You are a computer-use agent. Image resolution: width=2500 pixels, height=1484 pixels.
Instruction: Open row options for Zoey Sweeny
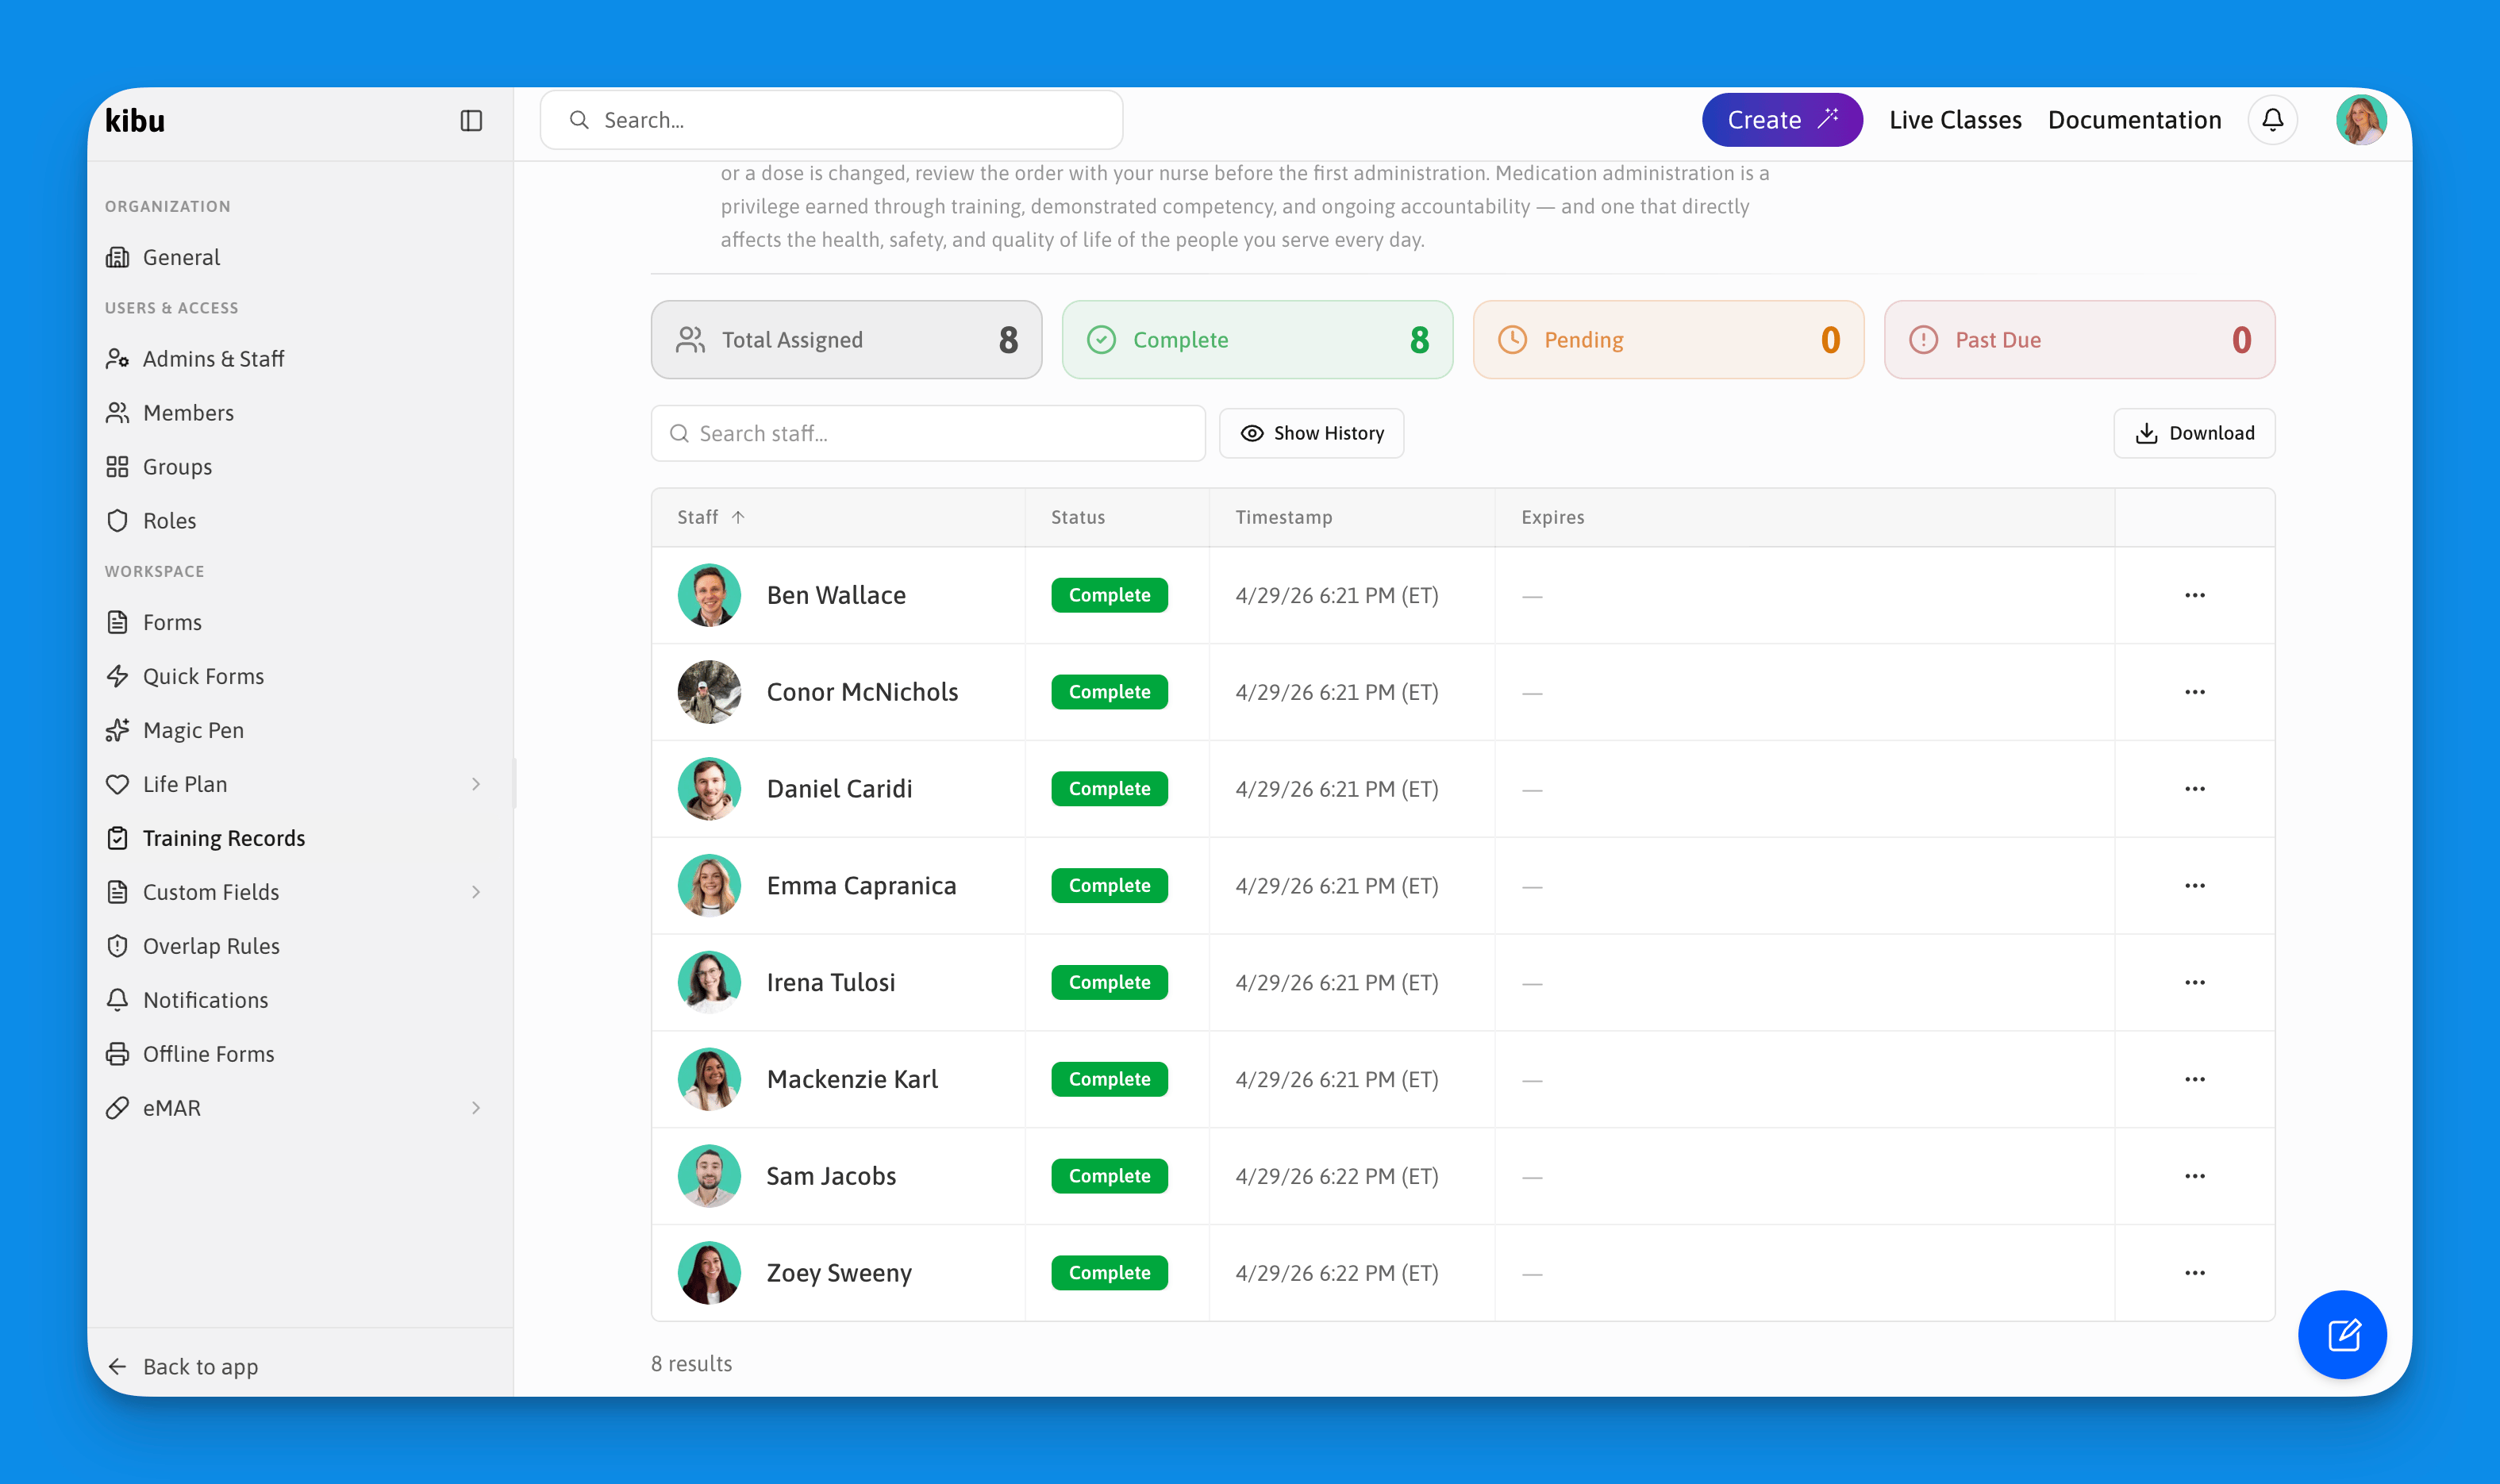(2194, 1273)
